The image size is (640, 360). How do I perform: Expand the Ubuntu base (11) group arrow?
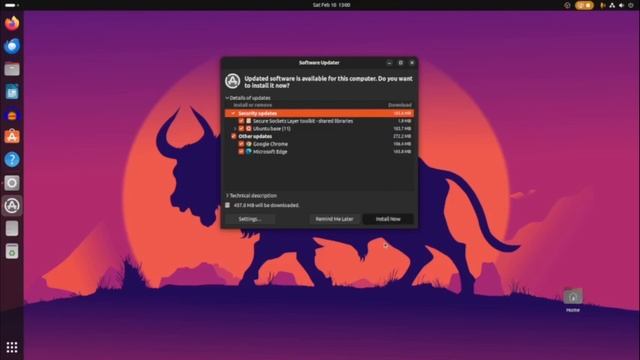pos(235,129)
